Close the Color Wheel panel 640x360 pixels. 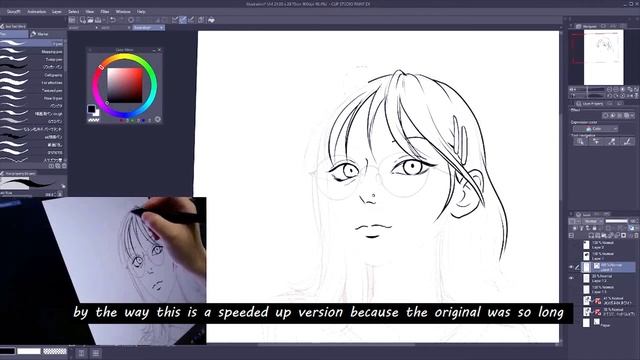(160, 50)
